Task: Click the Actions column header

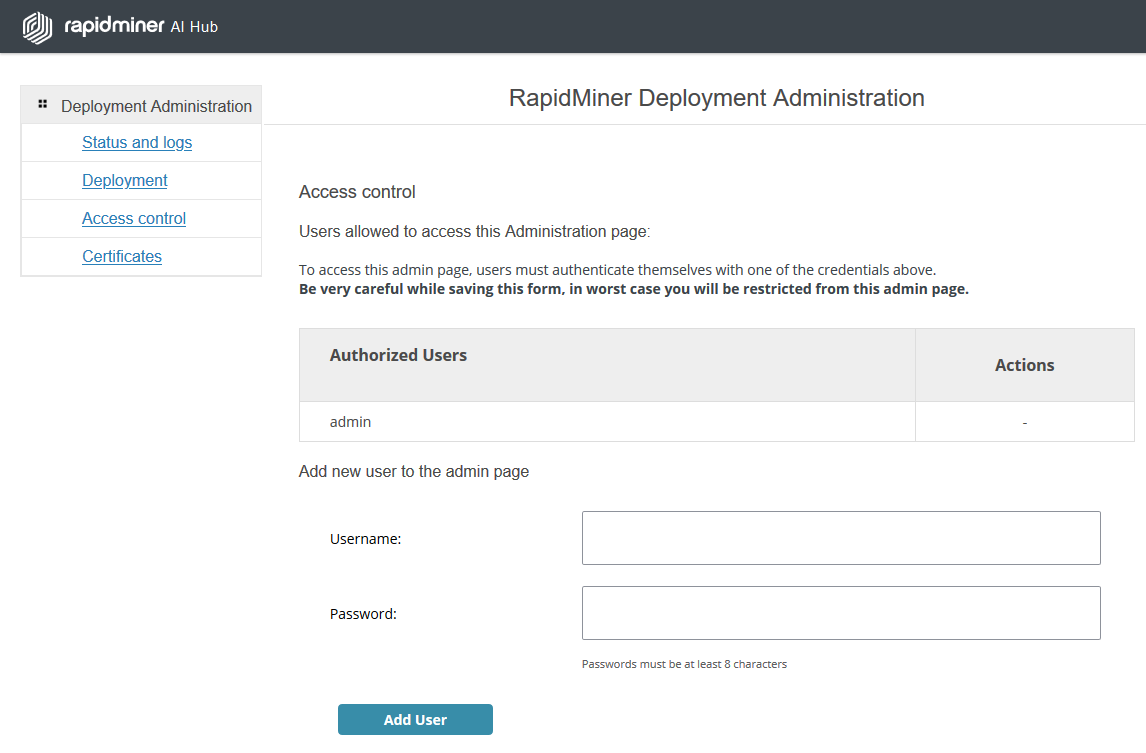Action: [1024, 365]
